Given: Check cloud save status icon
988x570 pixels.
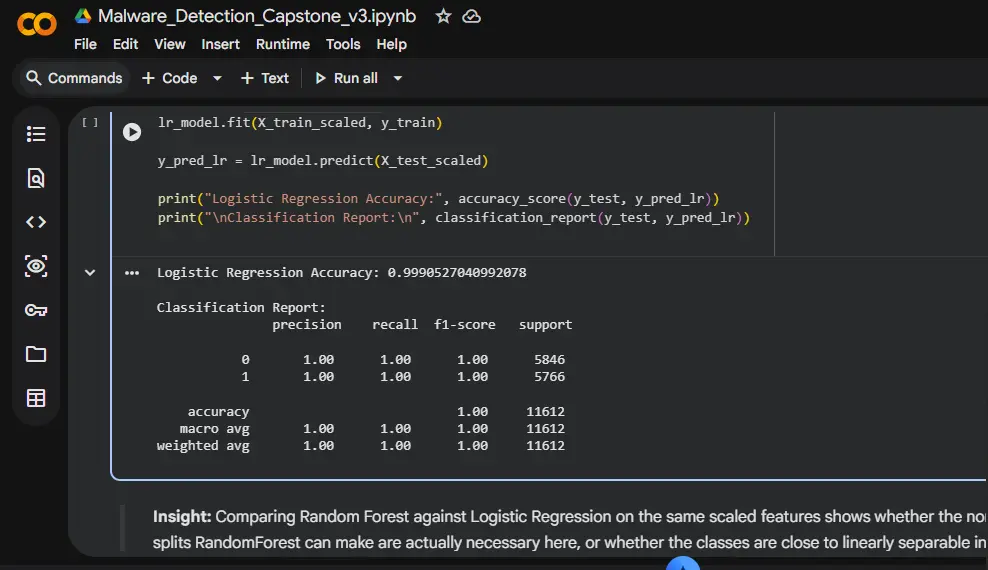Looking at the screenshot, I should tap(471, 16).
